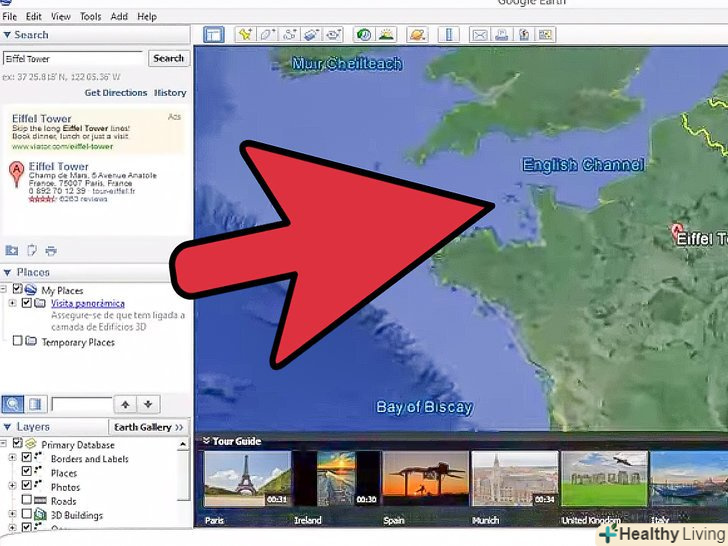Viewport: 728px width, 546px height.
Task: Expand the Visita panorâmica folder
Action: tap(12, 303)
